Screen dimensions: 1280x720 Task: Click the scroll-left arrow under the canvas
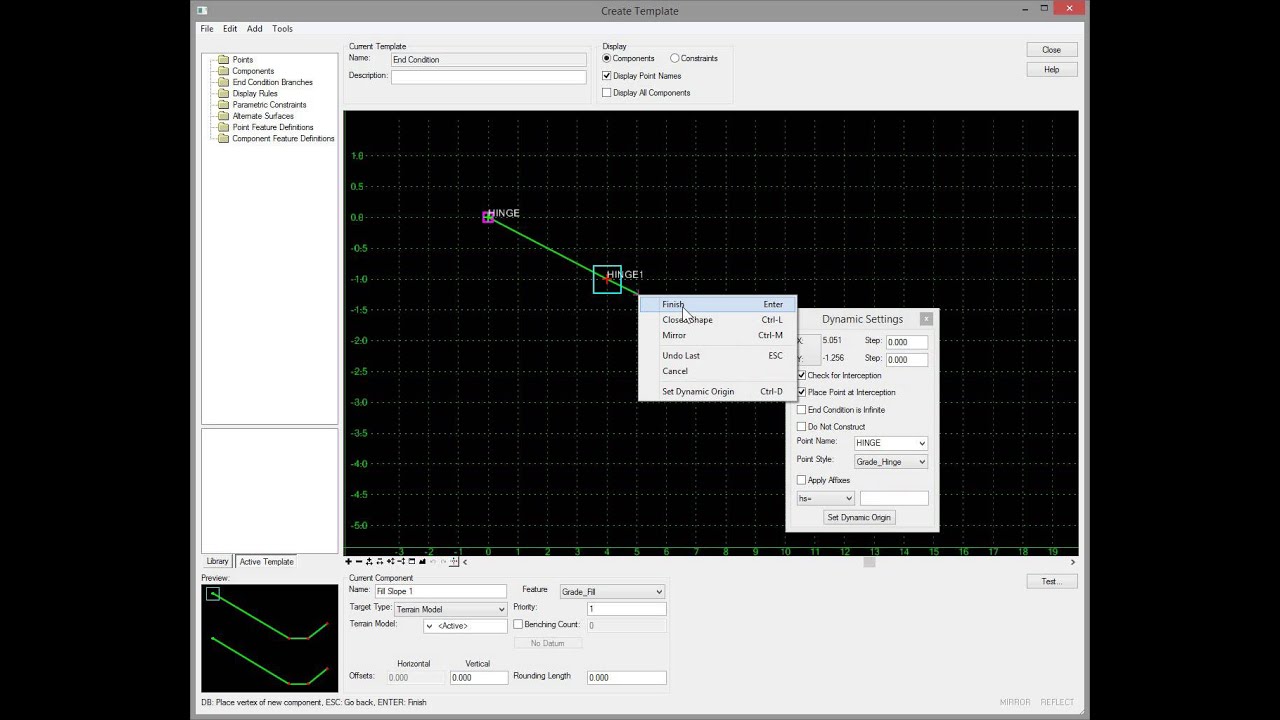tap(465, 562)
